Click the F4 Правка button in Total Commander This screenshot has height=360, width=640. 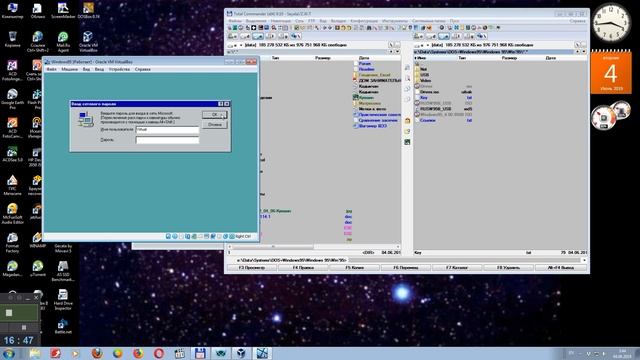pyautogui.click(x=303, y=268)
